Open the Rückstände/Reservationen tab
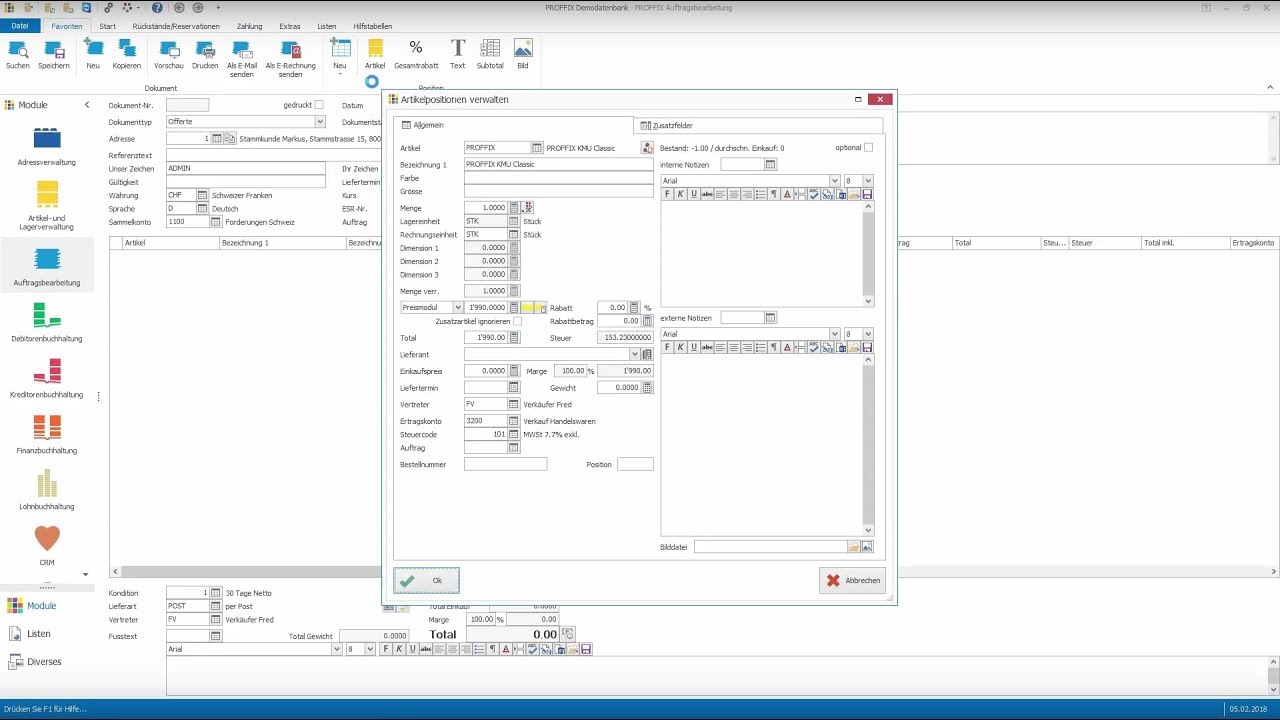 pyautogui.click(x=176, y=26)
